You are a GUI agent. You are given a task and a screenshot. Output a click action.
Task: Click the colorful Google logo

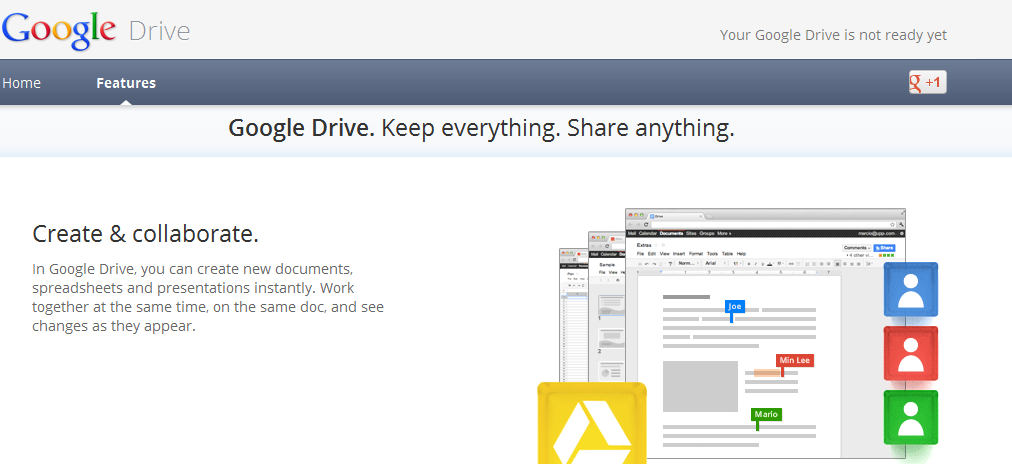point(58,32)
